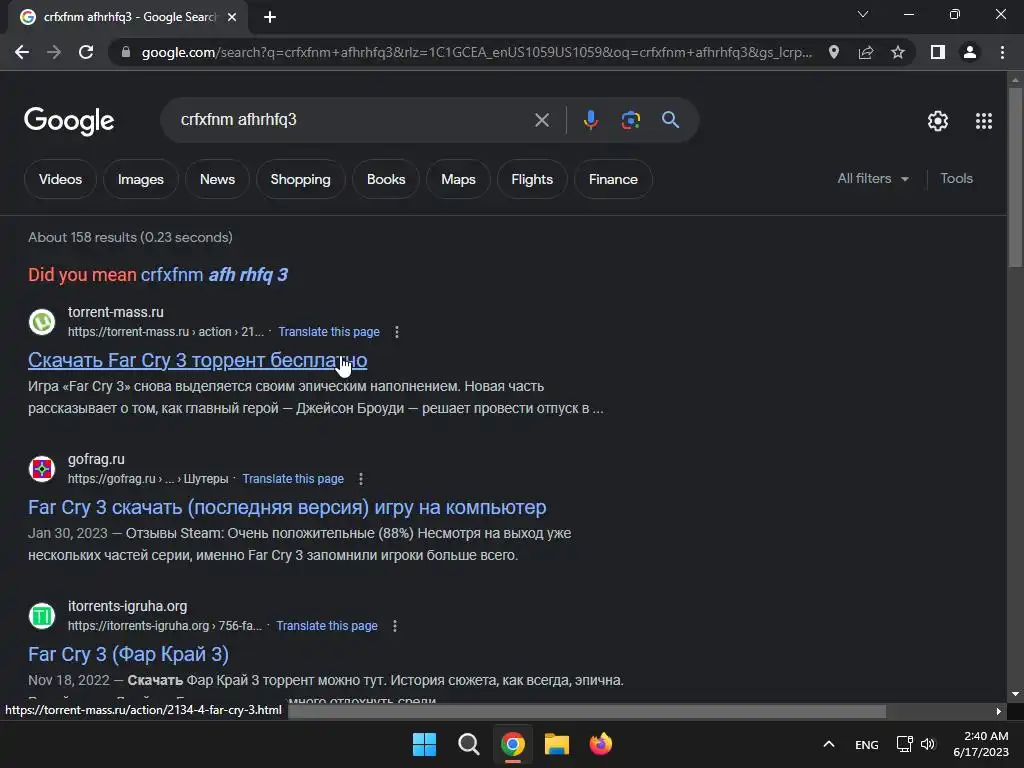Open File Explorer from taskbar
Viewport: 1024px width, 768px height.
click(557, 744)
